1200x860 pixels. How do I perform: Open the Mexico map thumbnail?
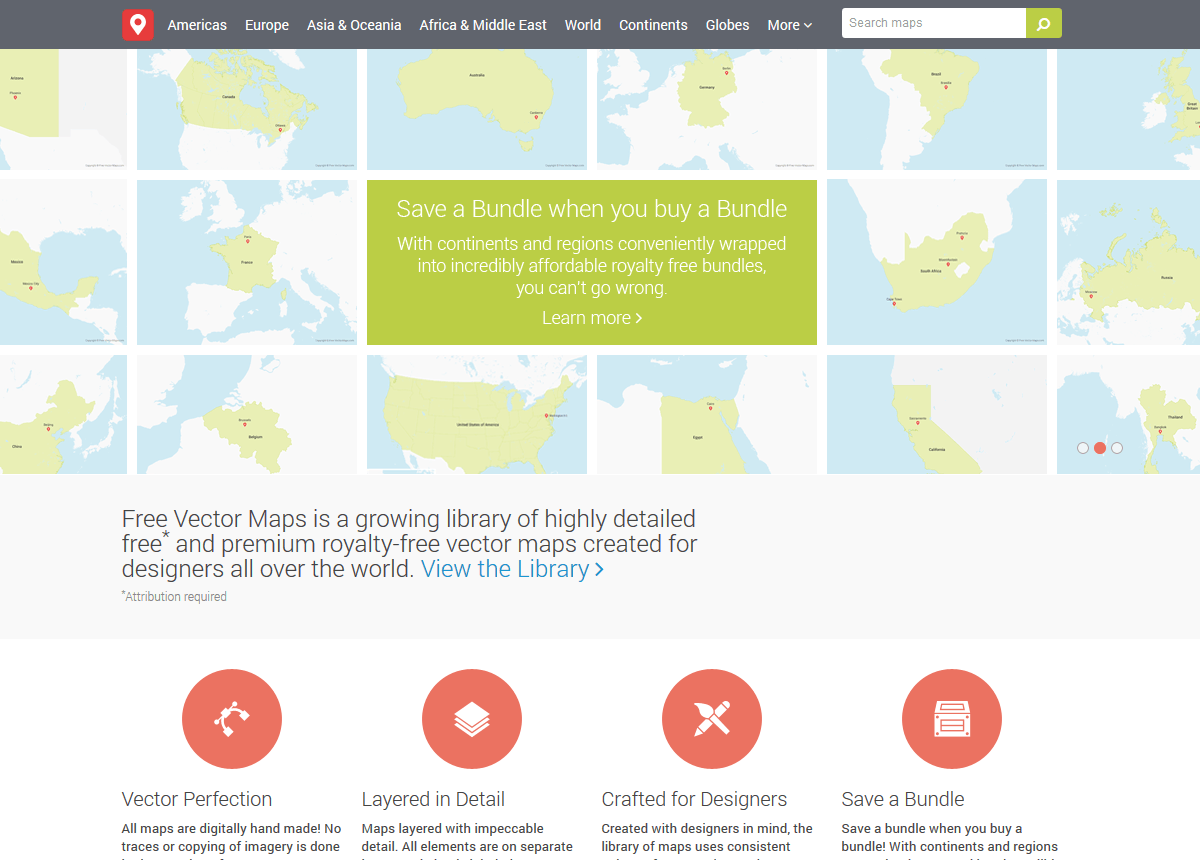63,262
